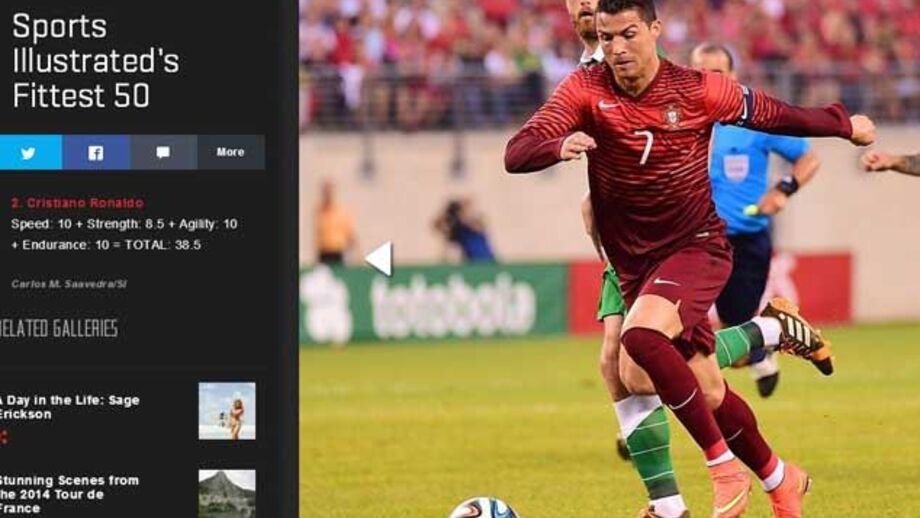Open comments with the speech bubble icon
Viewport: 920px width, 518px height.
tap(163, 153)
